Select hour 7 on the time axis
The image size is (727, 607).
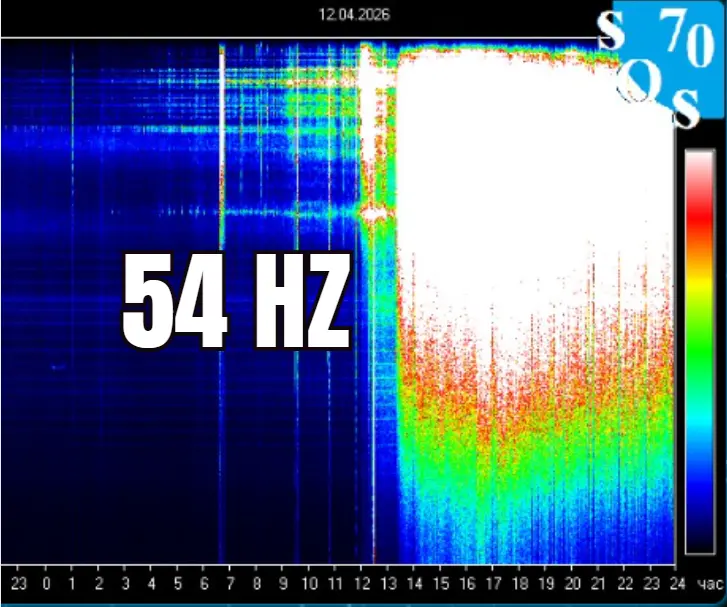pyautogui.click(x=230, y=583)
